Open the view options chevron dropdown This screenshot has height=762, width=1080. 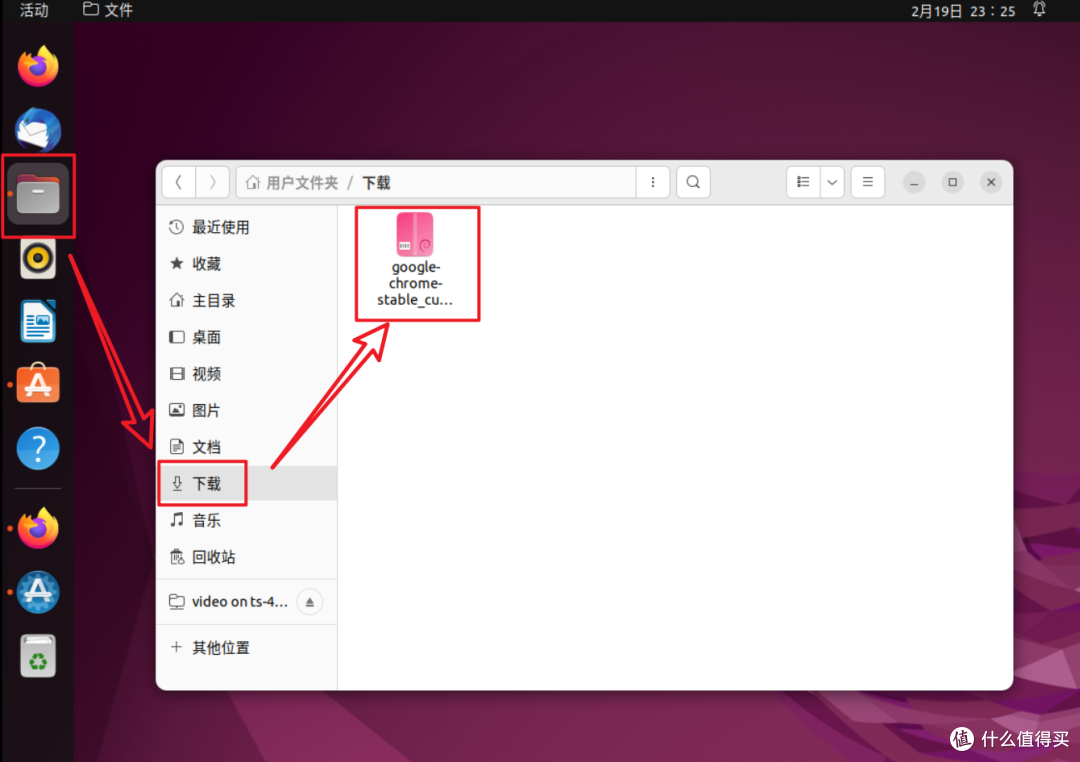pos(831,182)
